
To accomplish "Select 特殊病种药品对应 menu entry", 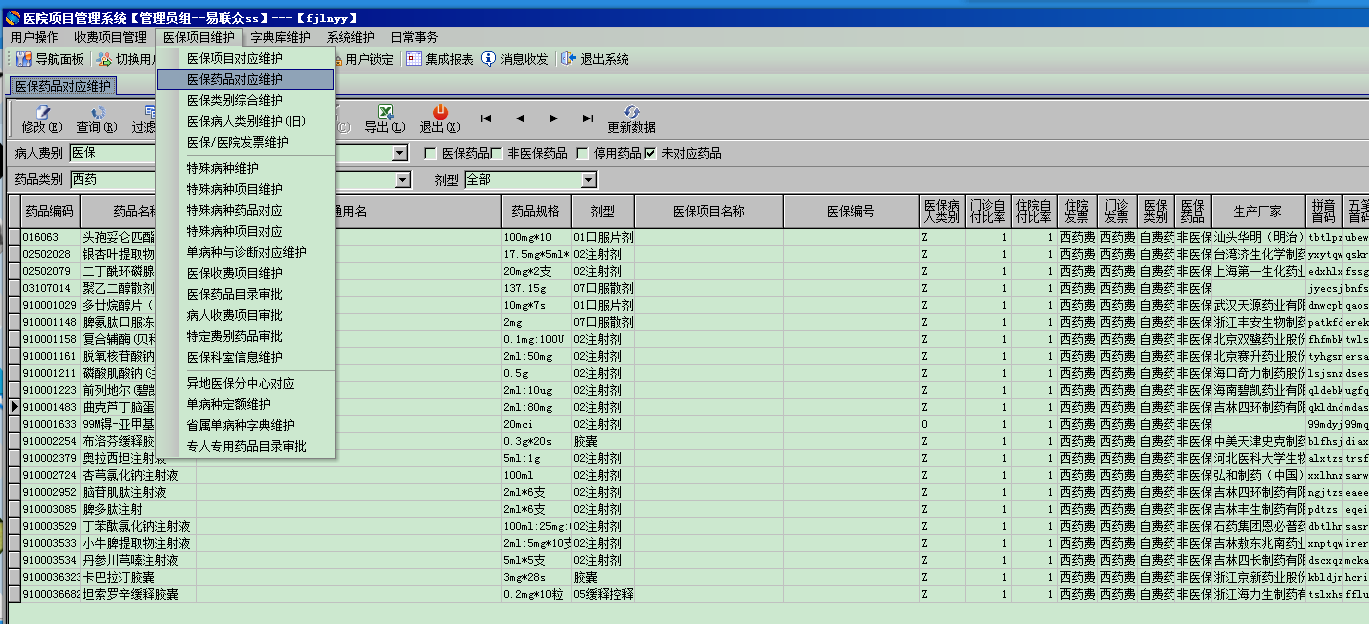I will [246, 210].
